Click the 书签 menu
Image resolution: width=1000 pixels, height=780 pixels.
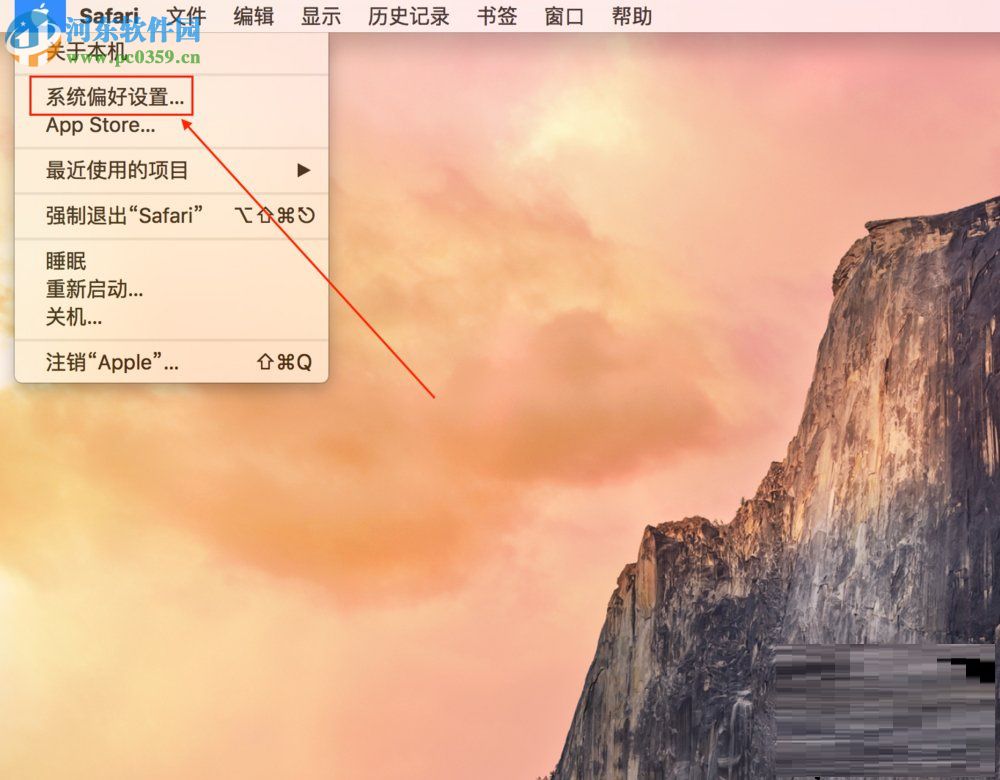(497, 15)
